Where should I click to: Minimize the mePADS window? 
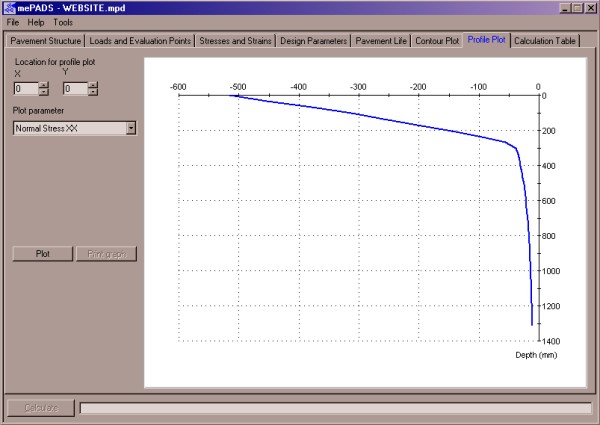(x=566, y=8)
